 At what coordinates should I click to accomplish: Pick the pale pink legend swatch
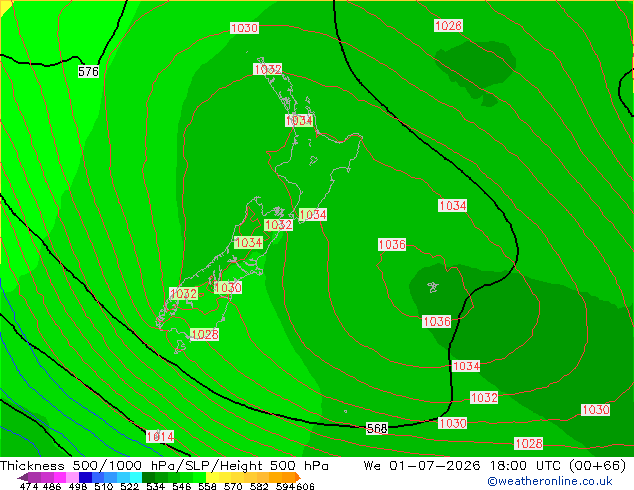click(x=72, y=477)
